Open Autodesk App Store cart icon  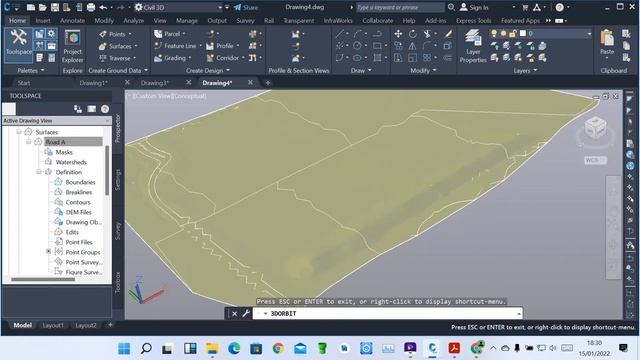coord(525,7)
